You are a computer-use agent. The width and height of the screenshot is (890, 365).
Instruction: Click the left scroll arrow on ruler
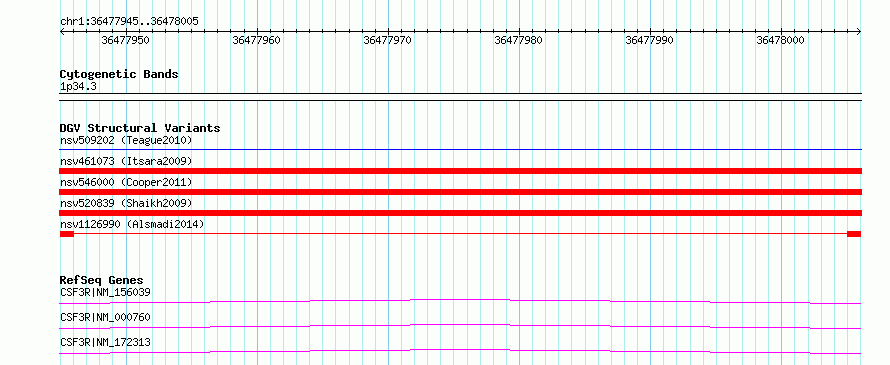click(62, 31)
